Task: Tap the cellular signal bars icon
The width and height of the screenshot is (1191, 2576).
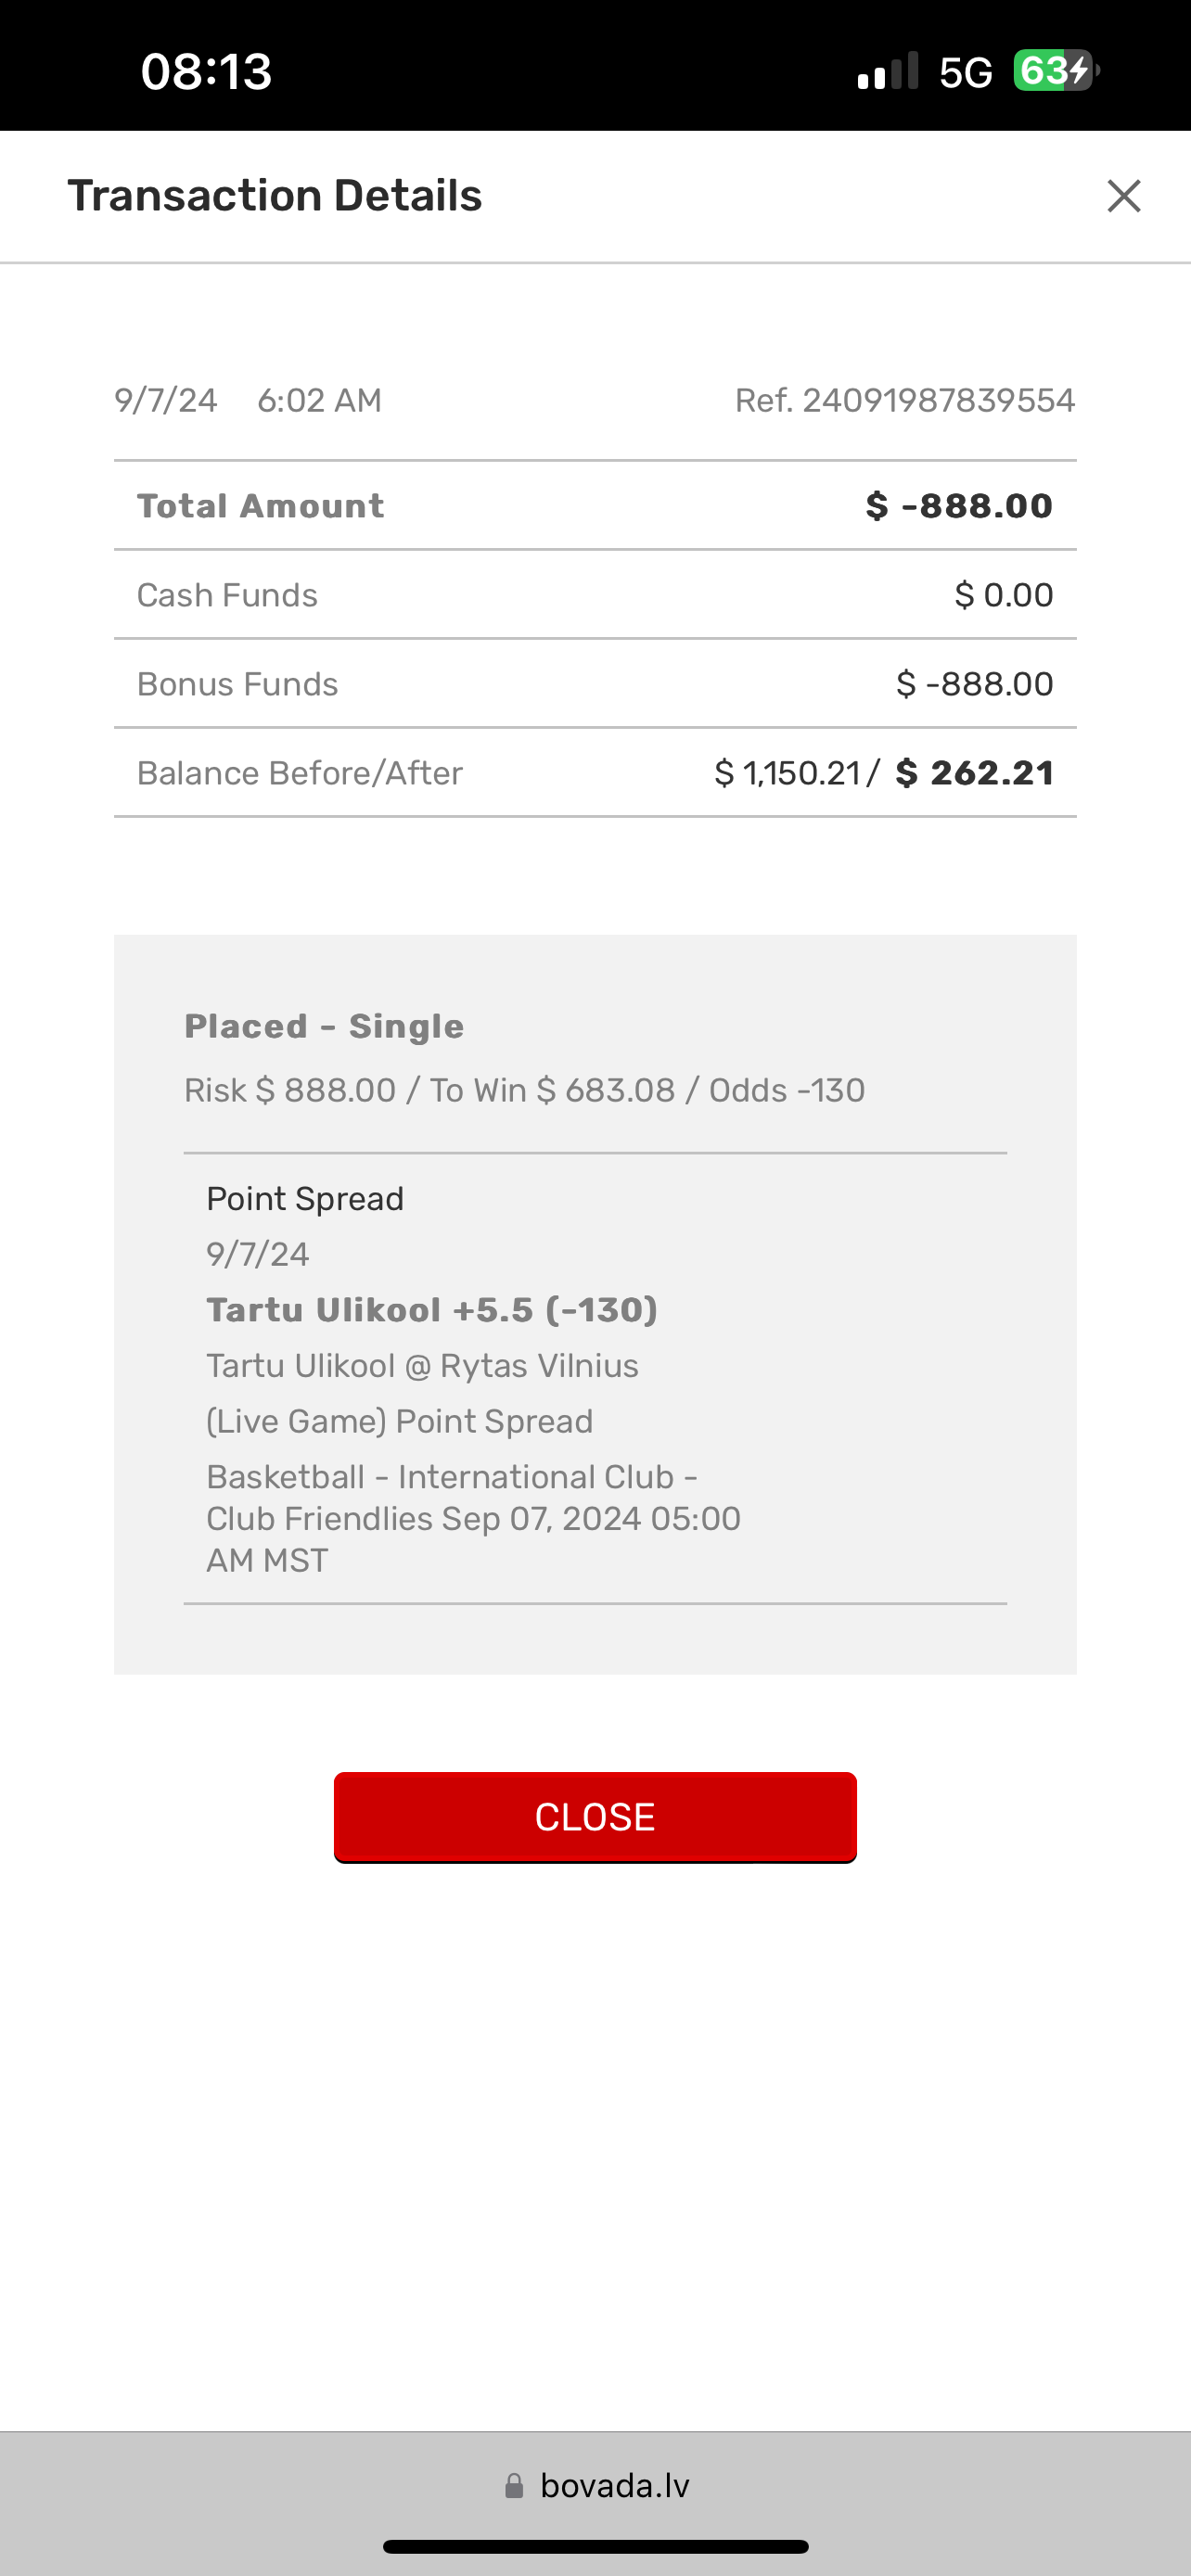Action: 887,71
